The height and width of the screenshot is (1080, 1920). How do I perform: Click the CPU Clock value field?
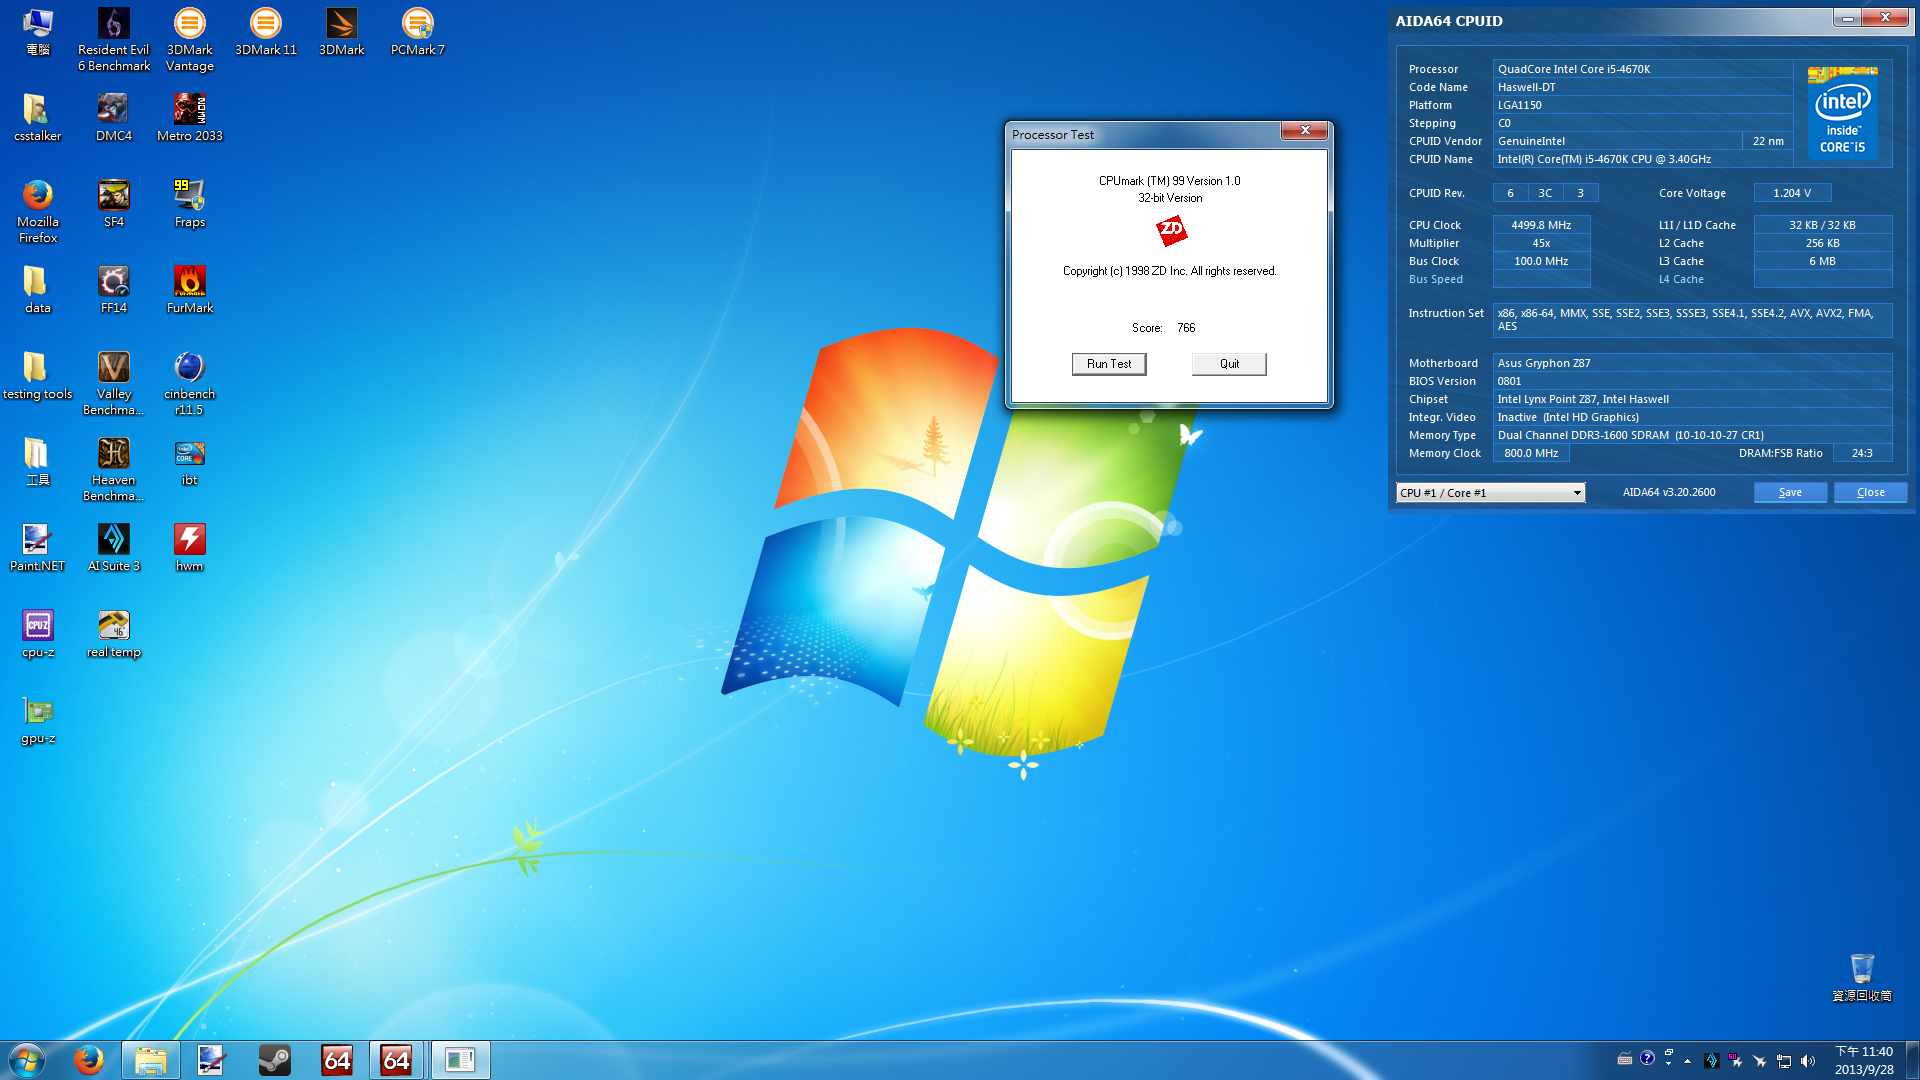pos(1541,225)
